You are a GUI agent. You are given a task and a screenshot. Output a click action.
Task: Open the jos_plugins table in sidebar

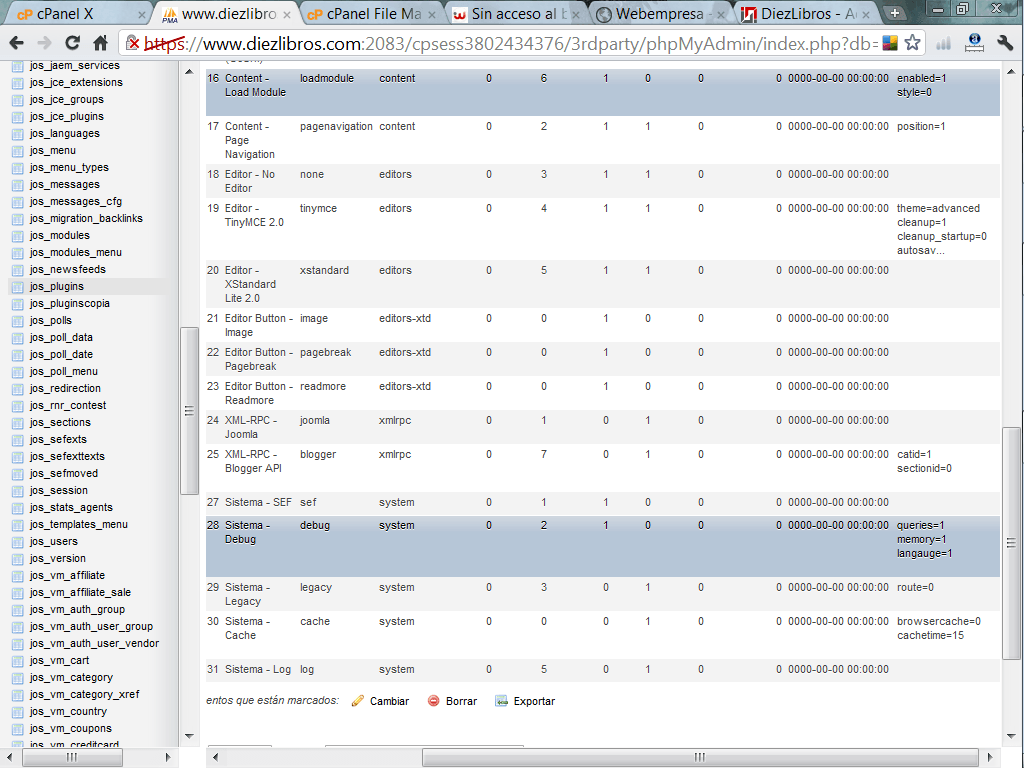click(x=57, y=286)
